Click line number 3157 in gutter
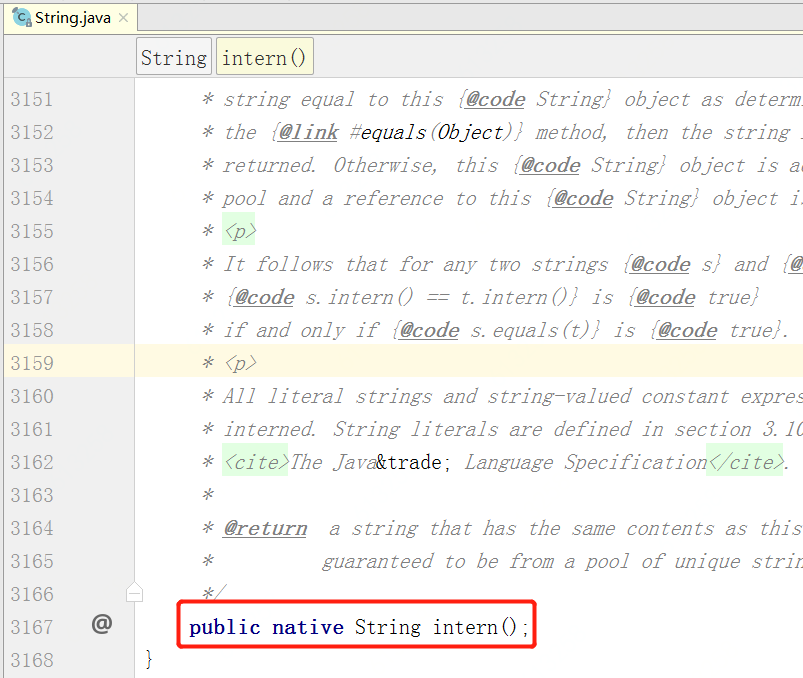This screenshot has width=803, height=678. 32,298
